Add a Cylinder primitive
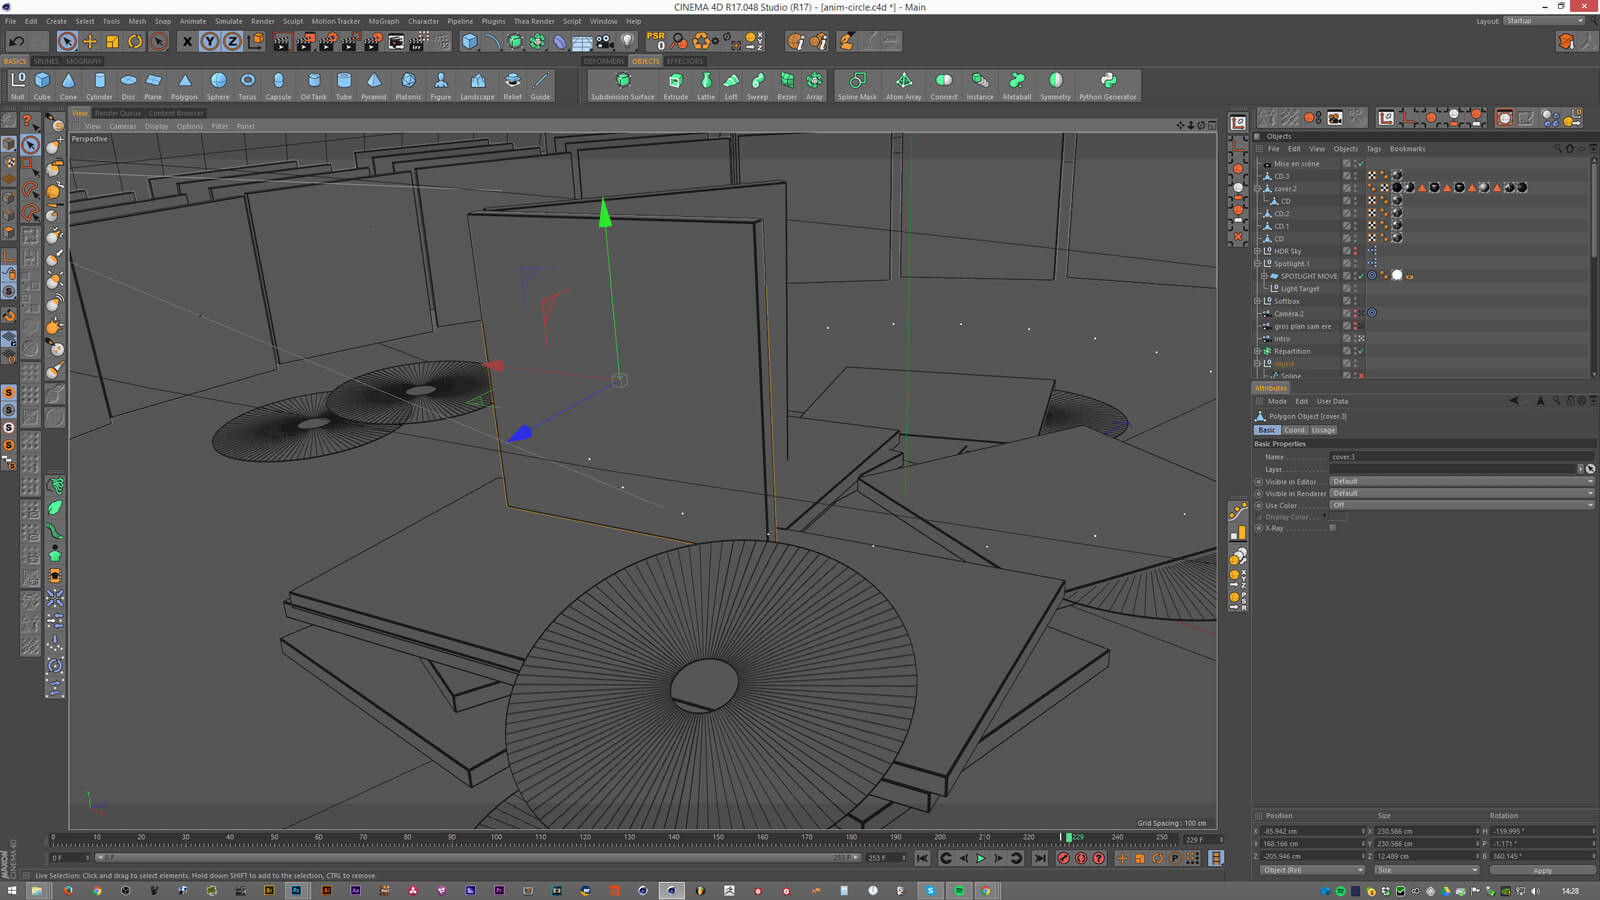 coord(99,86)
